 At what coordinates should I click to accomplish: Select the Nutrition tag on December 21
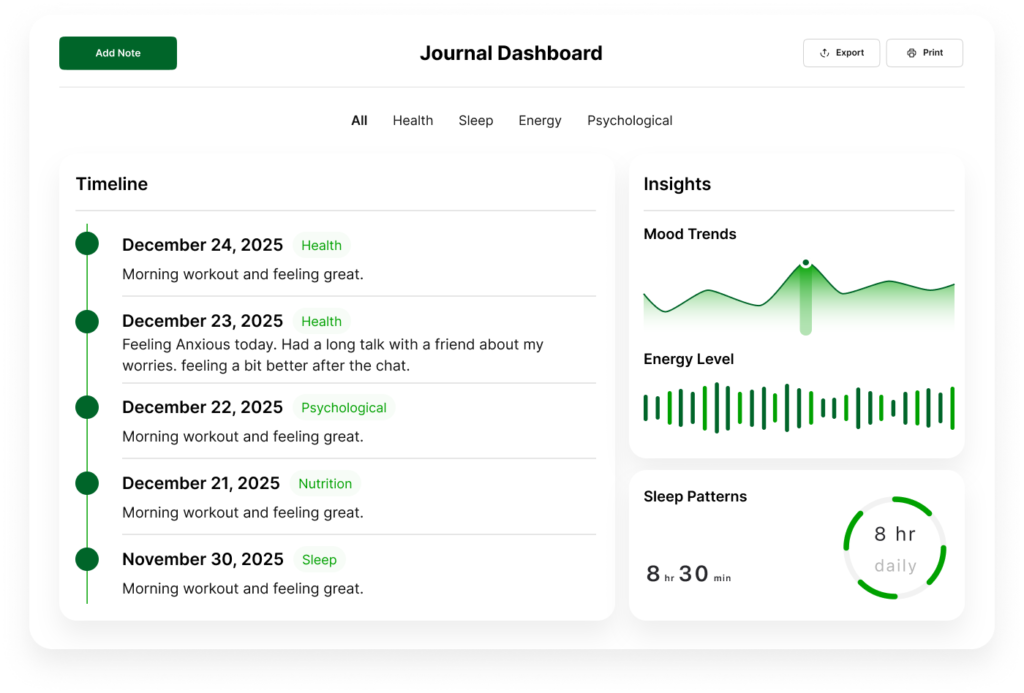tap(325, 484)
